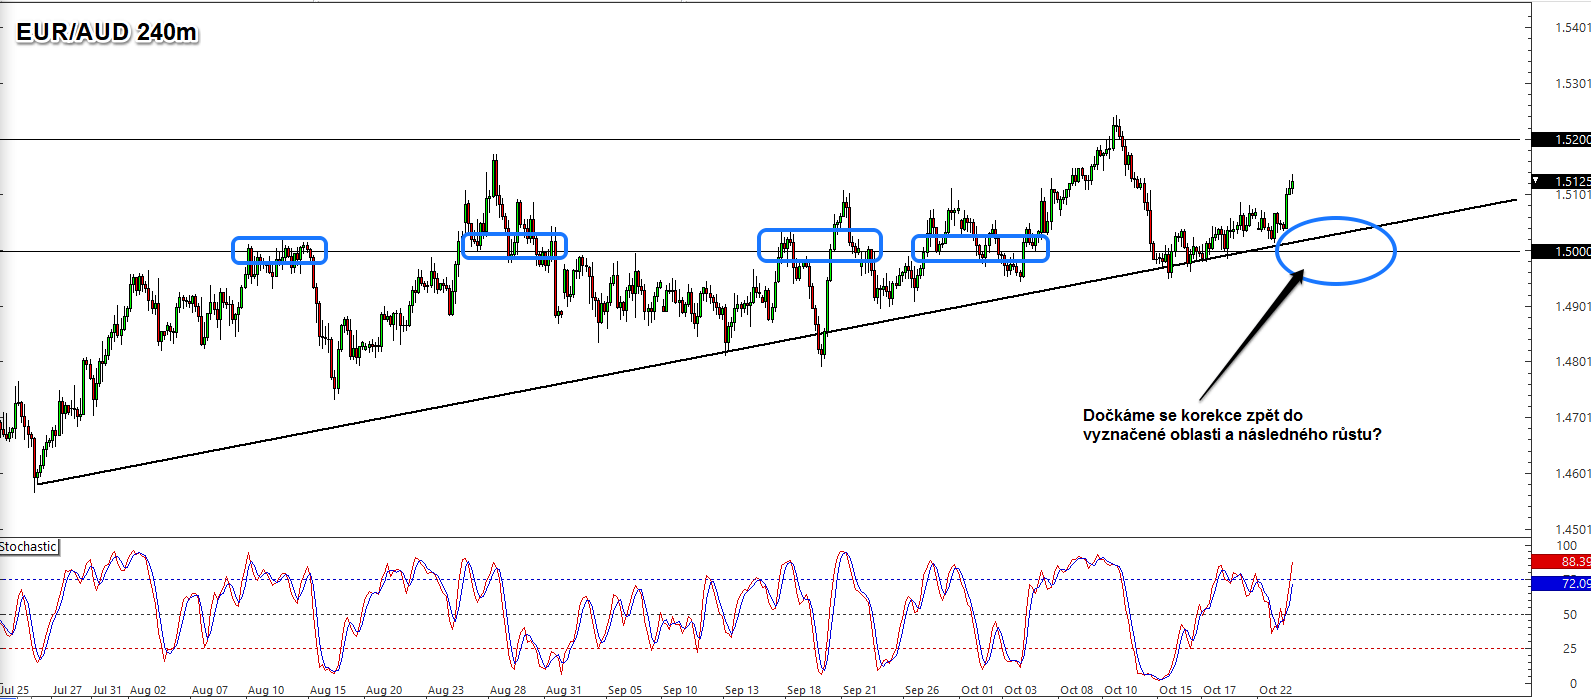
Task: Click the Oct 10 date label
Action: [x=1121, y=690]
